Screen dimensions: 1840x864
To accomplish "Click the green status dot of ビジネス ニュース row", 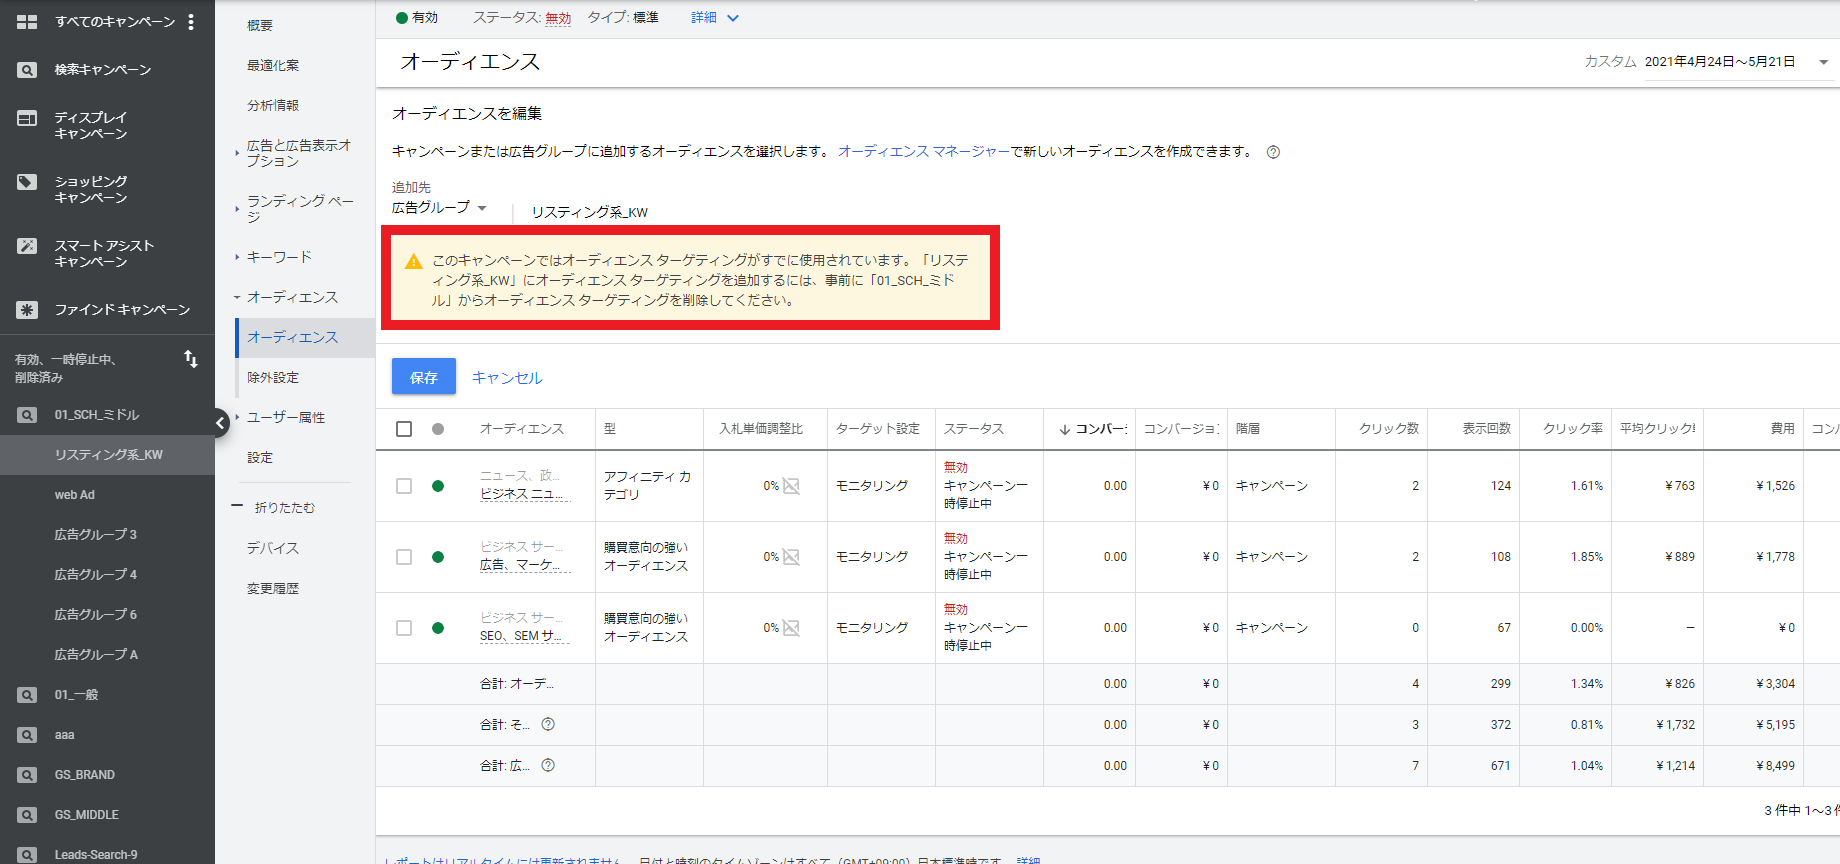I will tap(438, 486).
